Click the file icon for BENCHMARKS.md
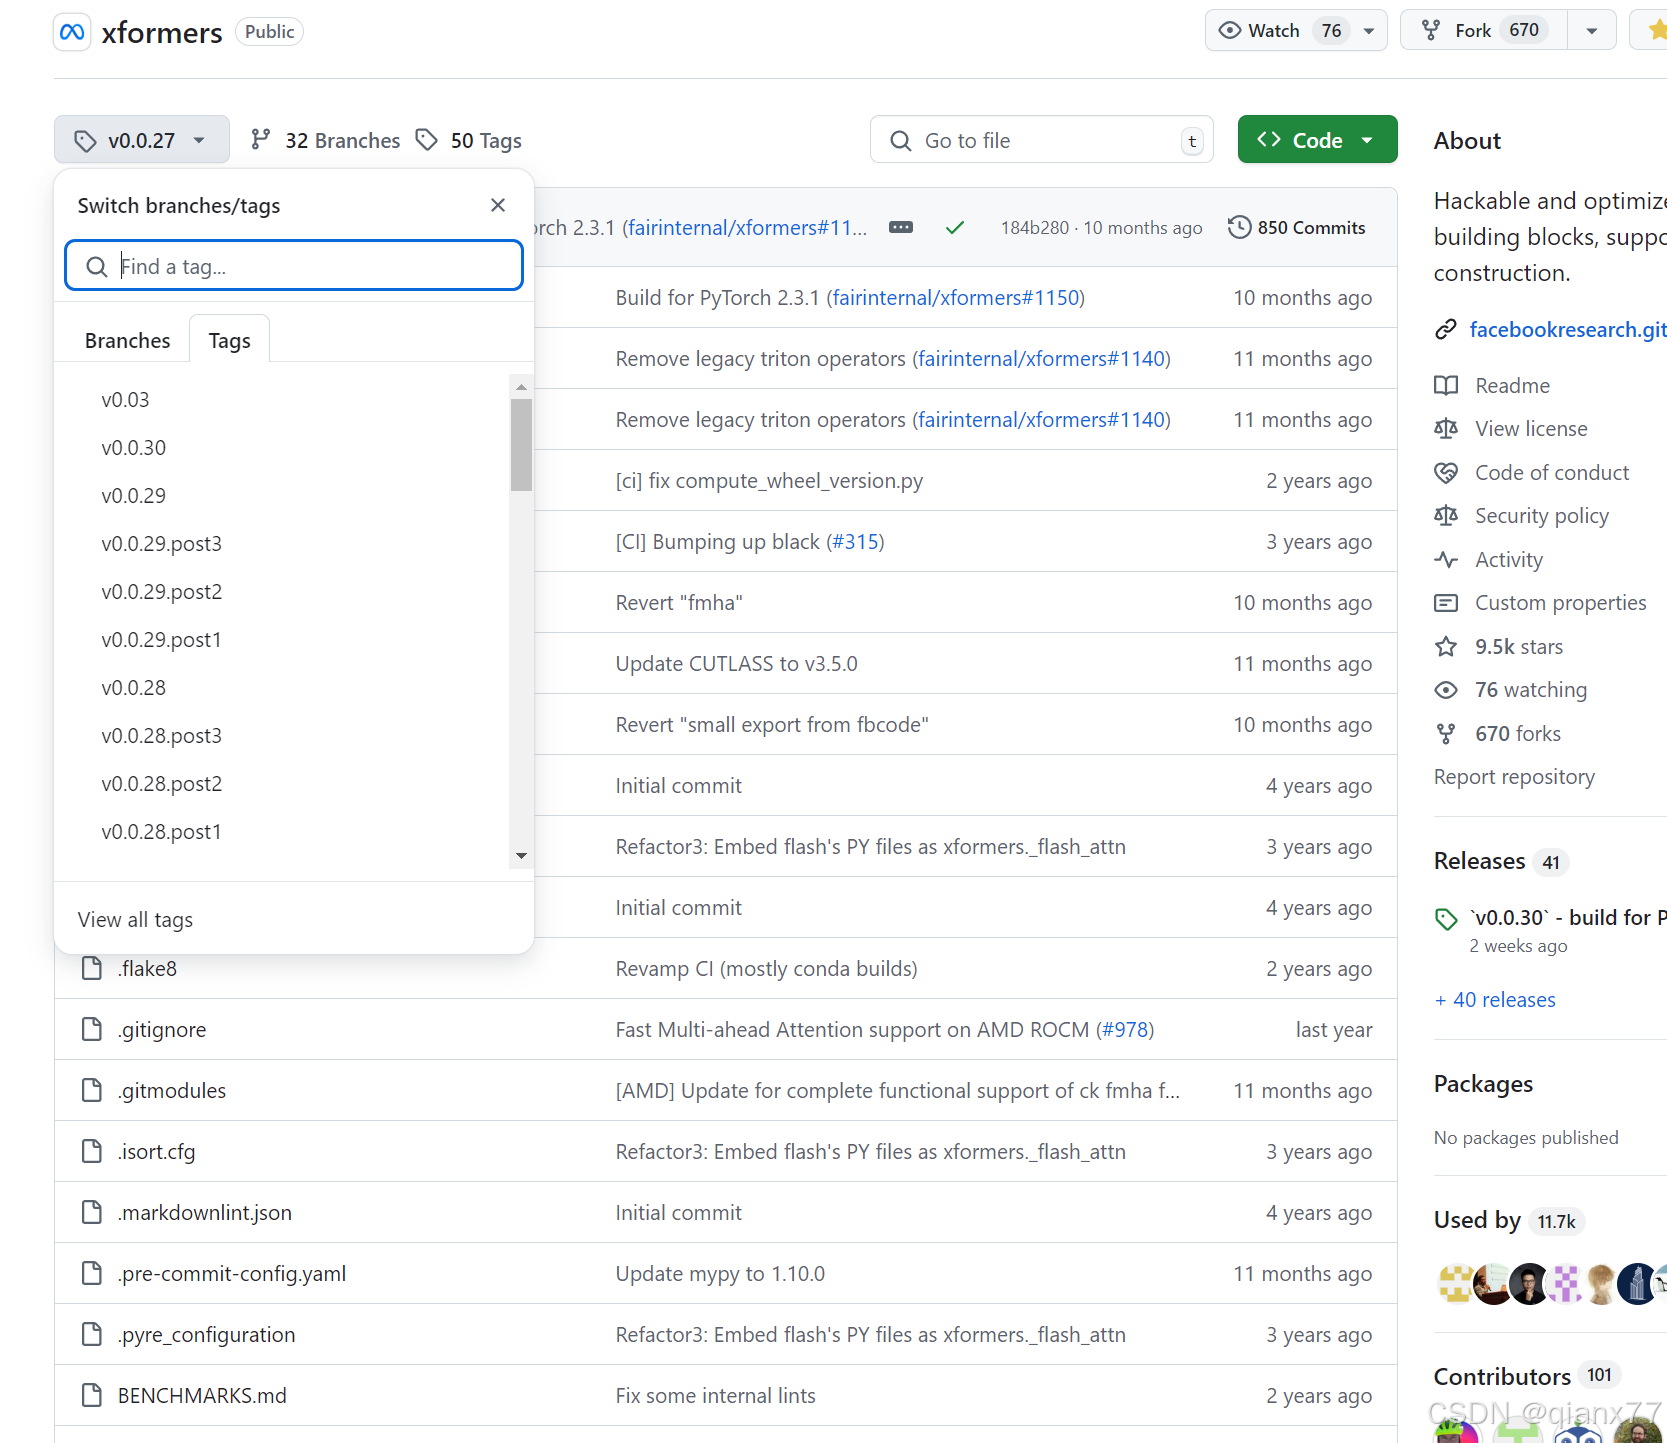The image size is (1667, 1443). click(92, 1395)
